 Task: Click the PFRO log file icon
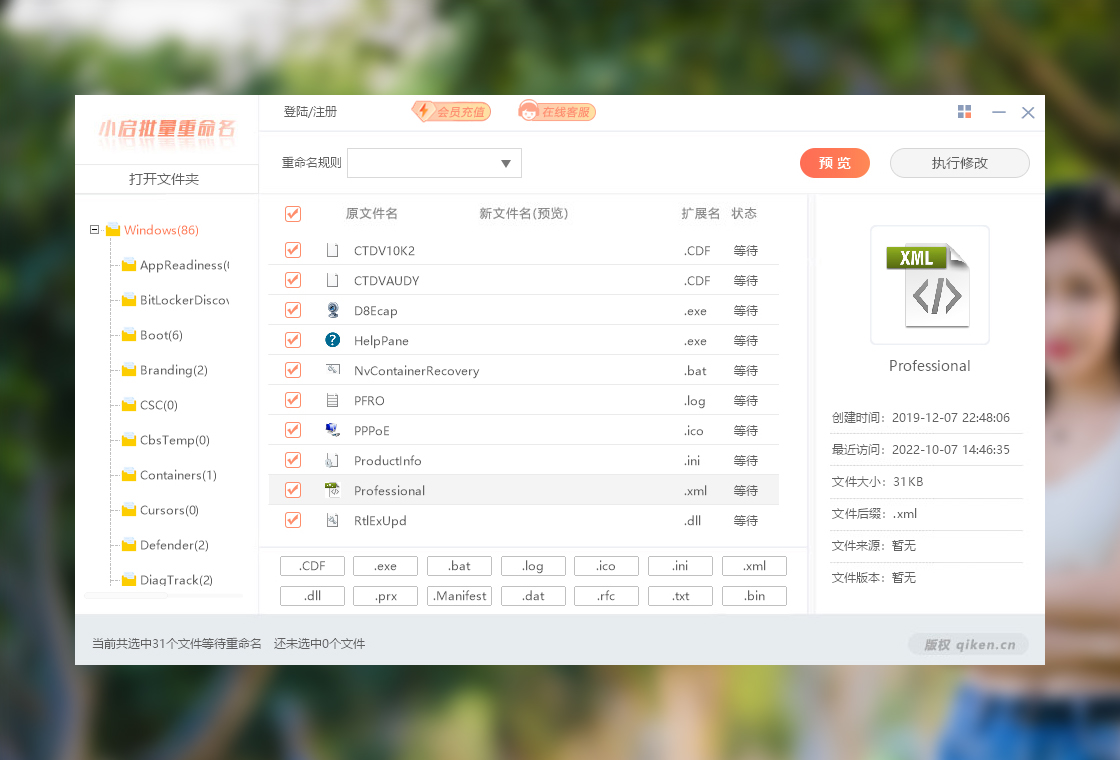coord(332,400)
